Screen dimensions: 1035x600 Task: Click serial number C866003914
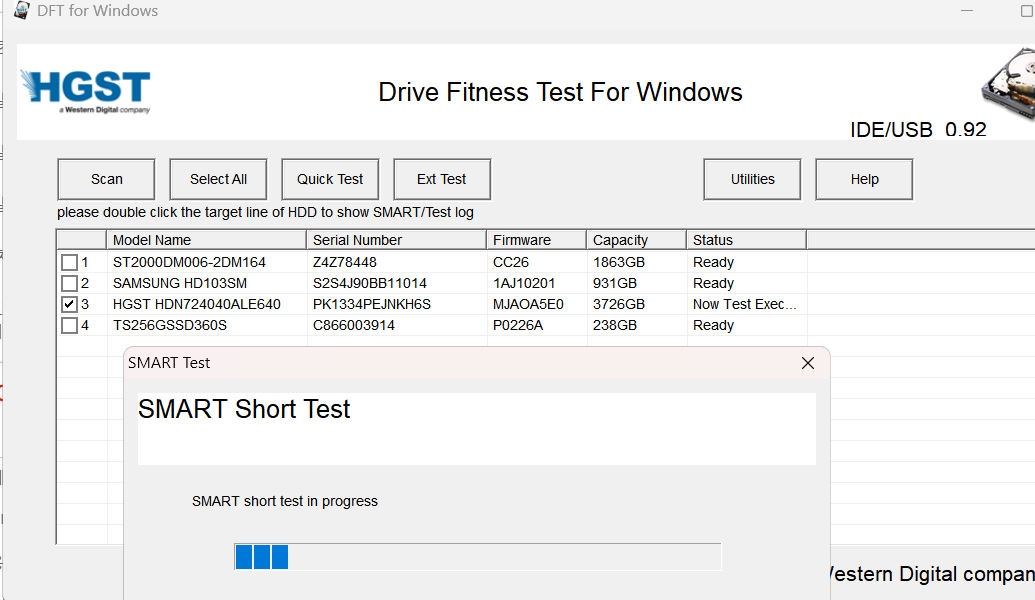[354, 325]
